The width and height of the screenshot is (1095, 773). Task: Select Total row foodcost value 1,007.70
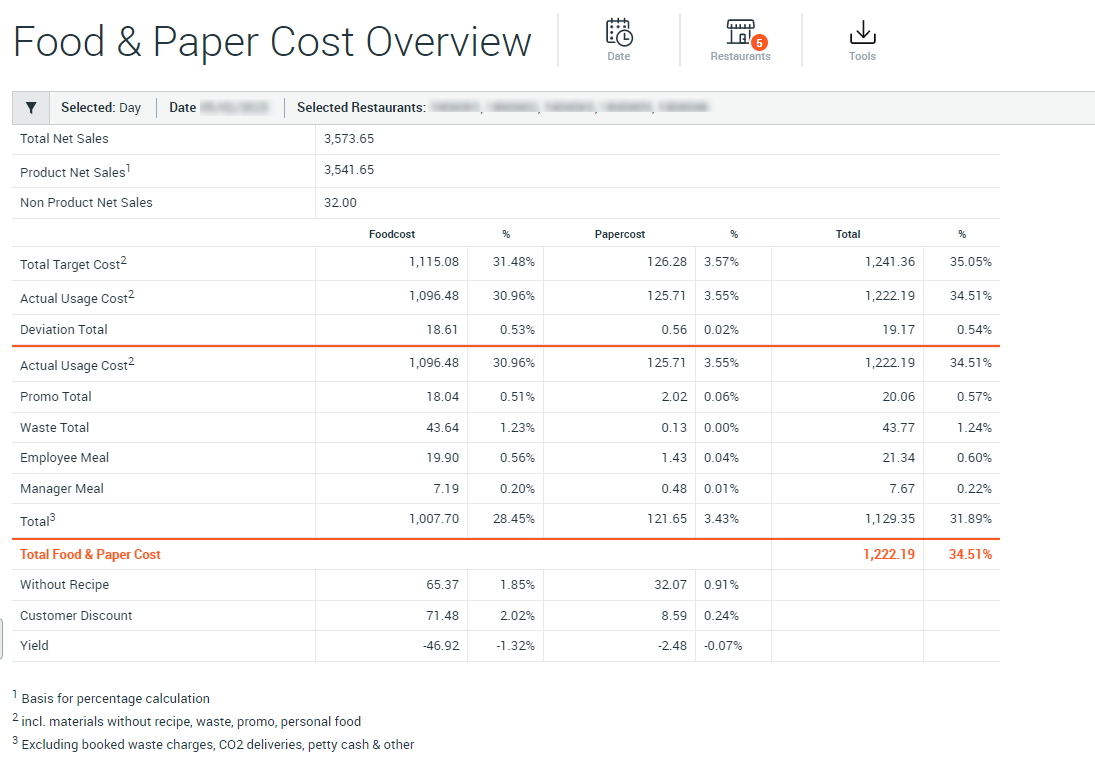click(434, 519)
